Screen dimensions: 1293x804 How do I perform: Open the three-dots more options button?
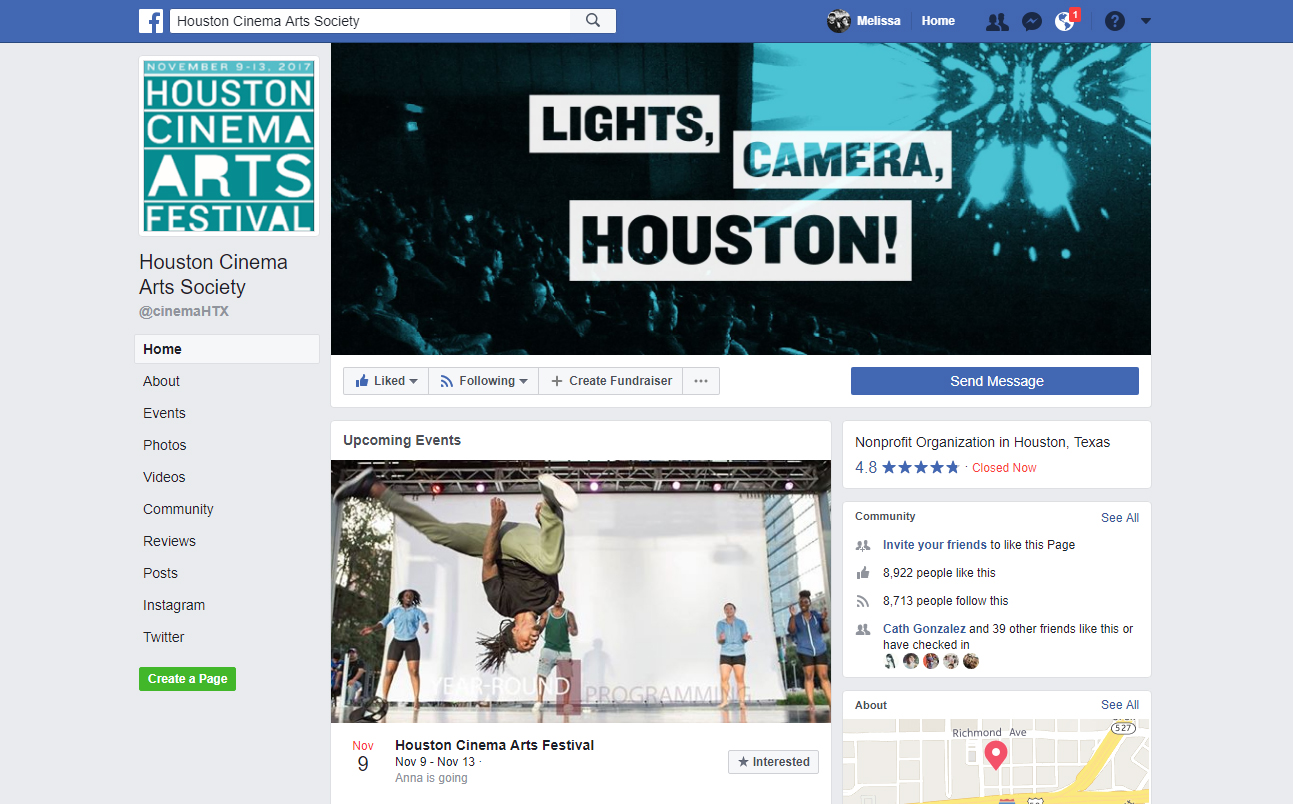[x=701, y=381]
